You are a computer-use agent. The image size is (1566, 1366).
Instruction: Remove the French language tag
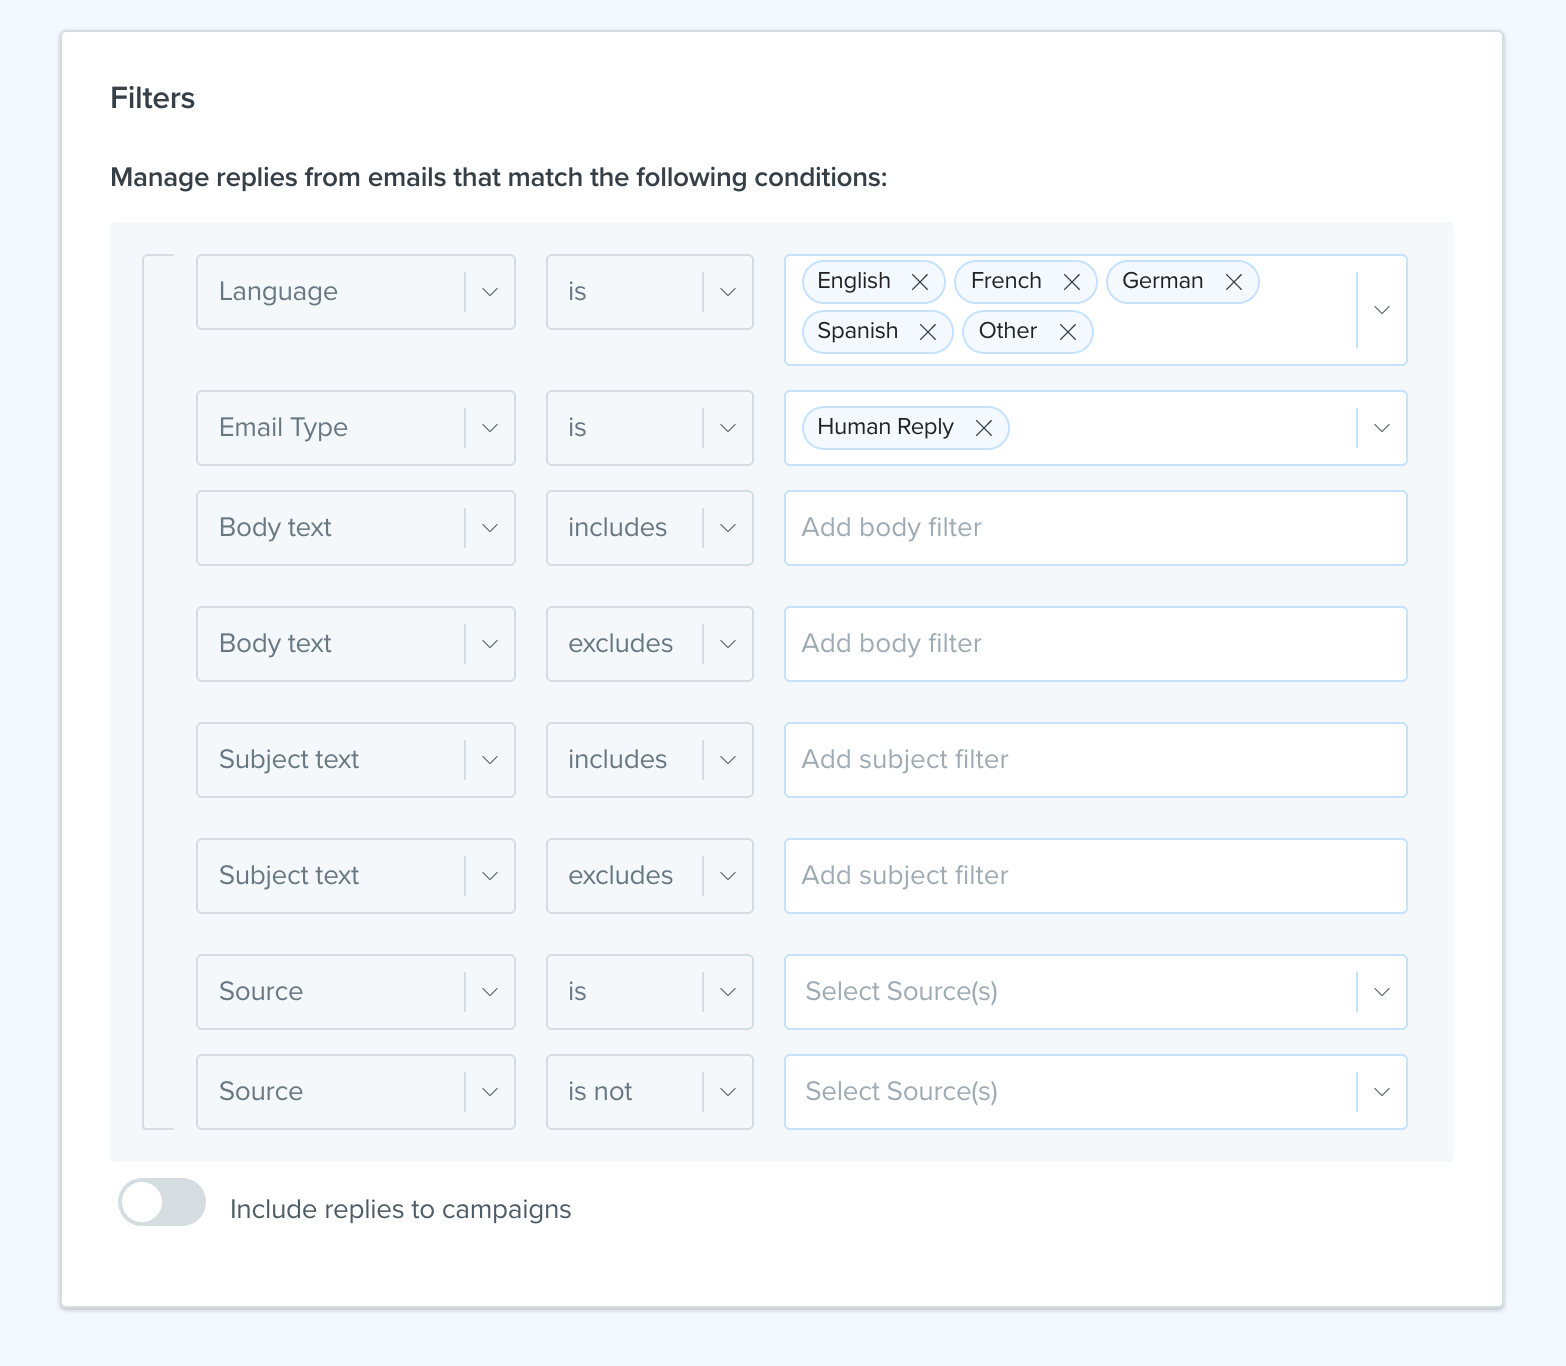point(1072,282)
